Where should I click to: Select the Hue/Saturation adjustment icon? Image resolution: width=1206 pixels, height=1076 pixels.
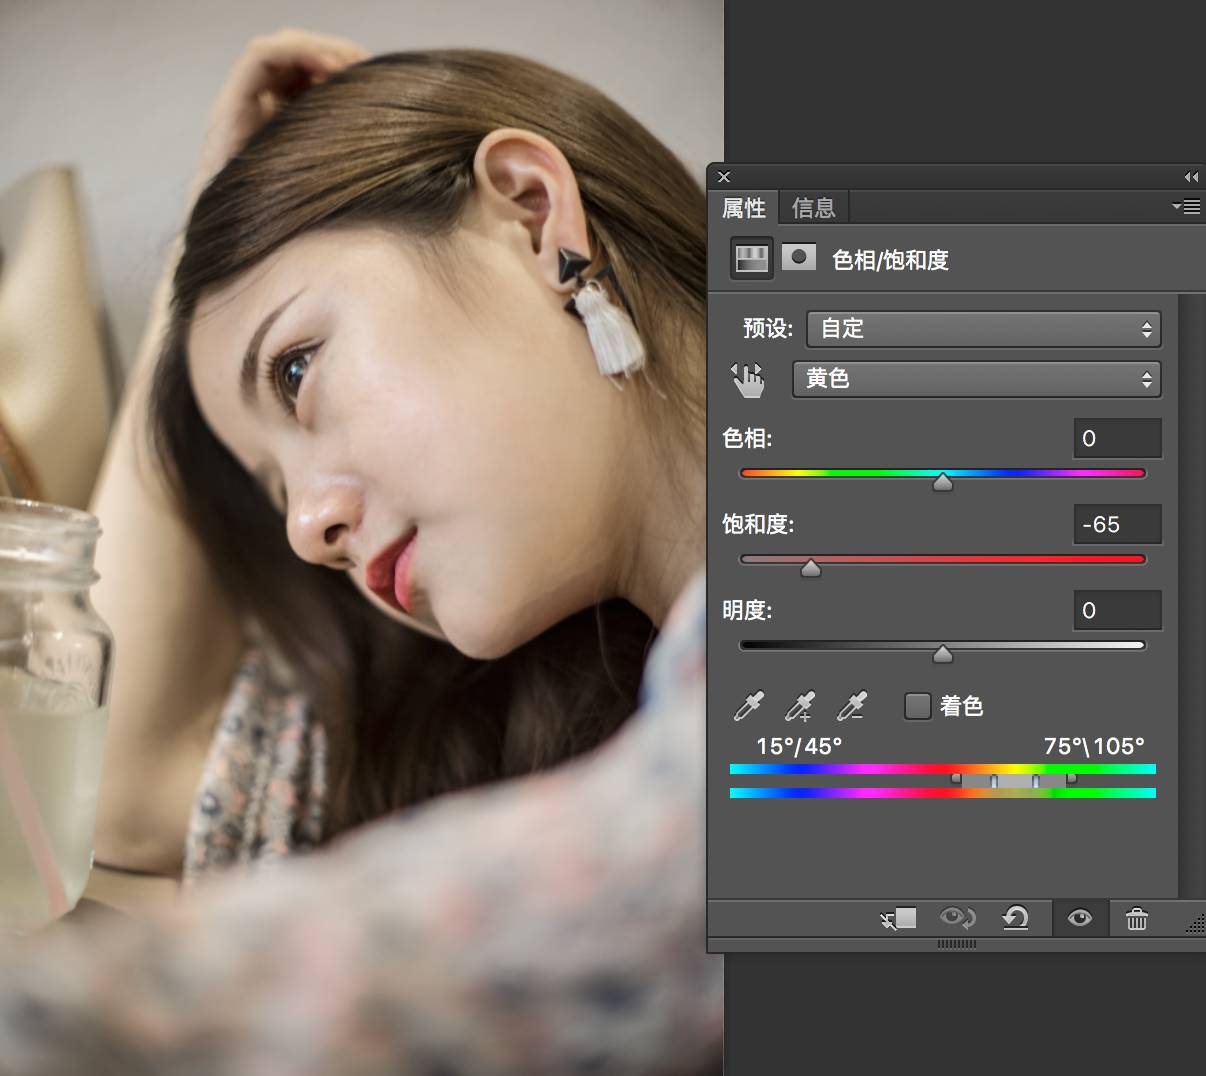(752, 259)
